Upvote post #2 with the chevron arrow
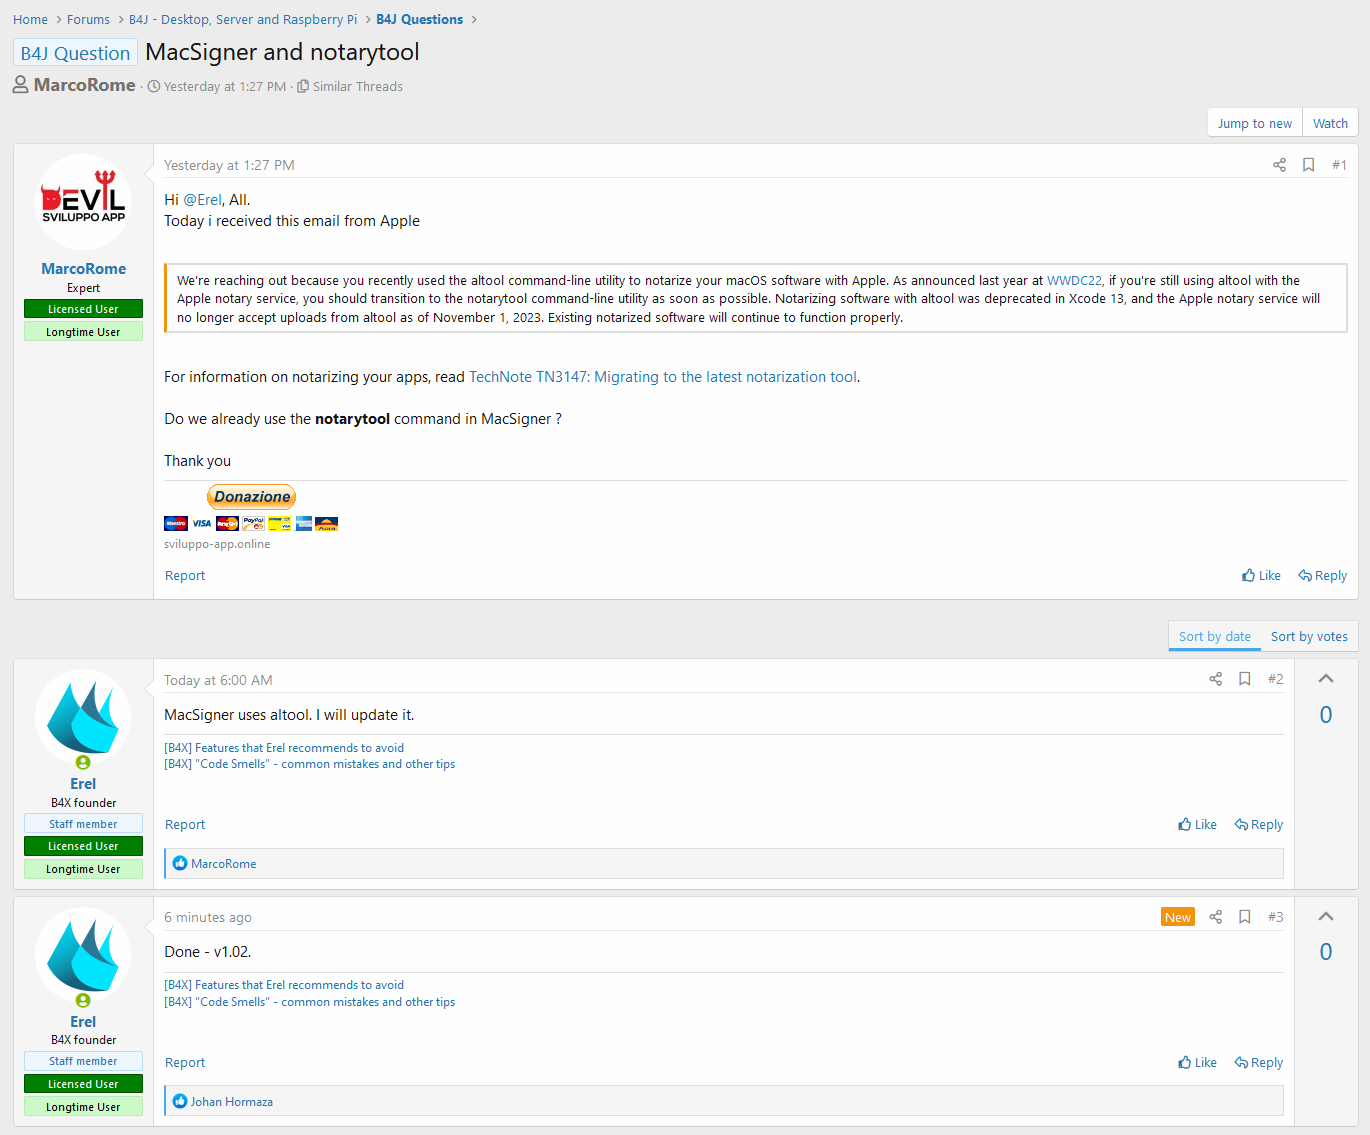 [x=1326, y=679]
